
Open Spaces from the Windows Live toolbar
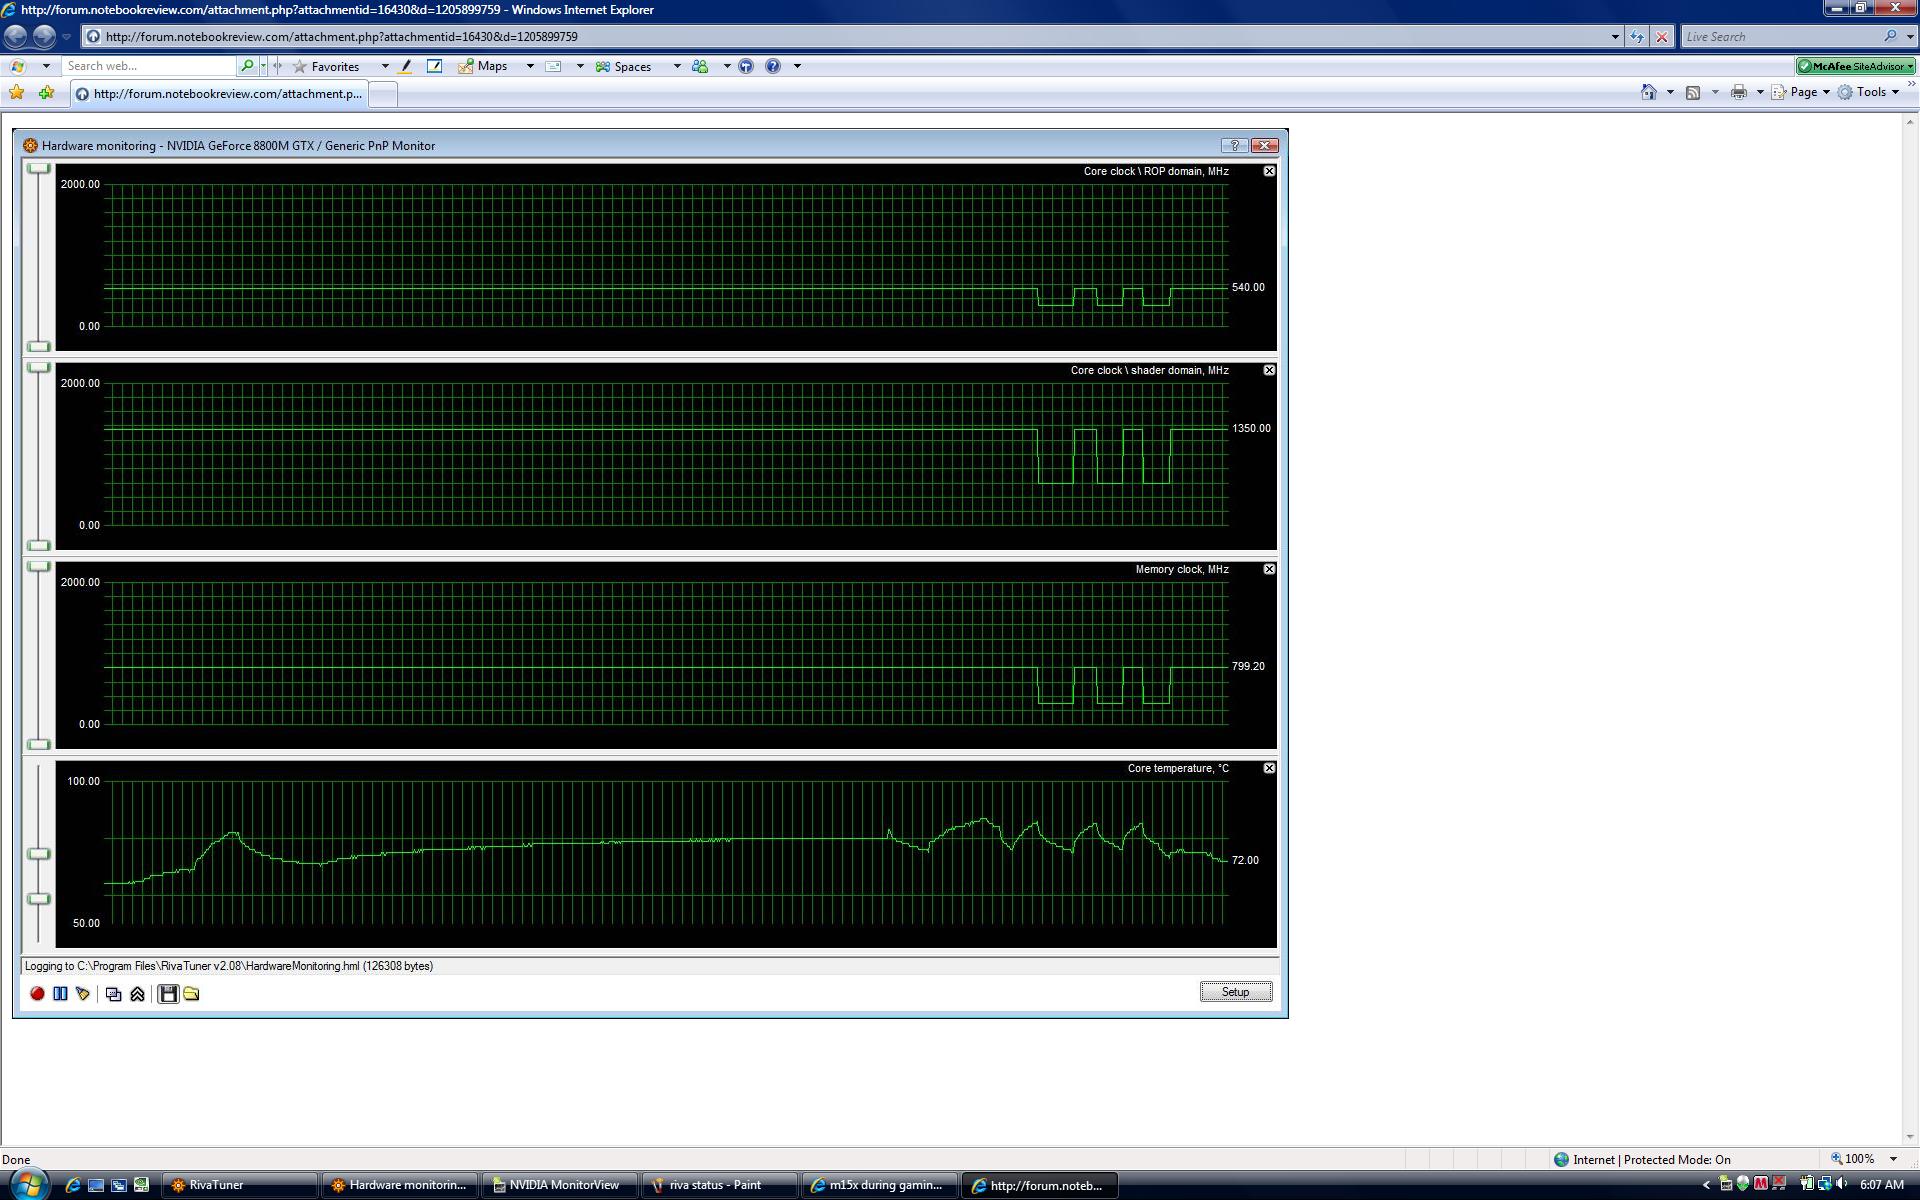(623, 66)
